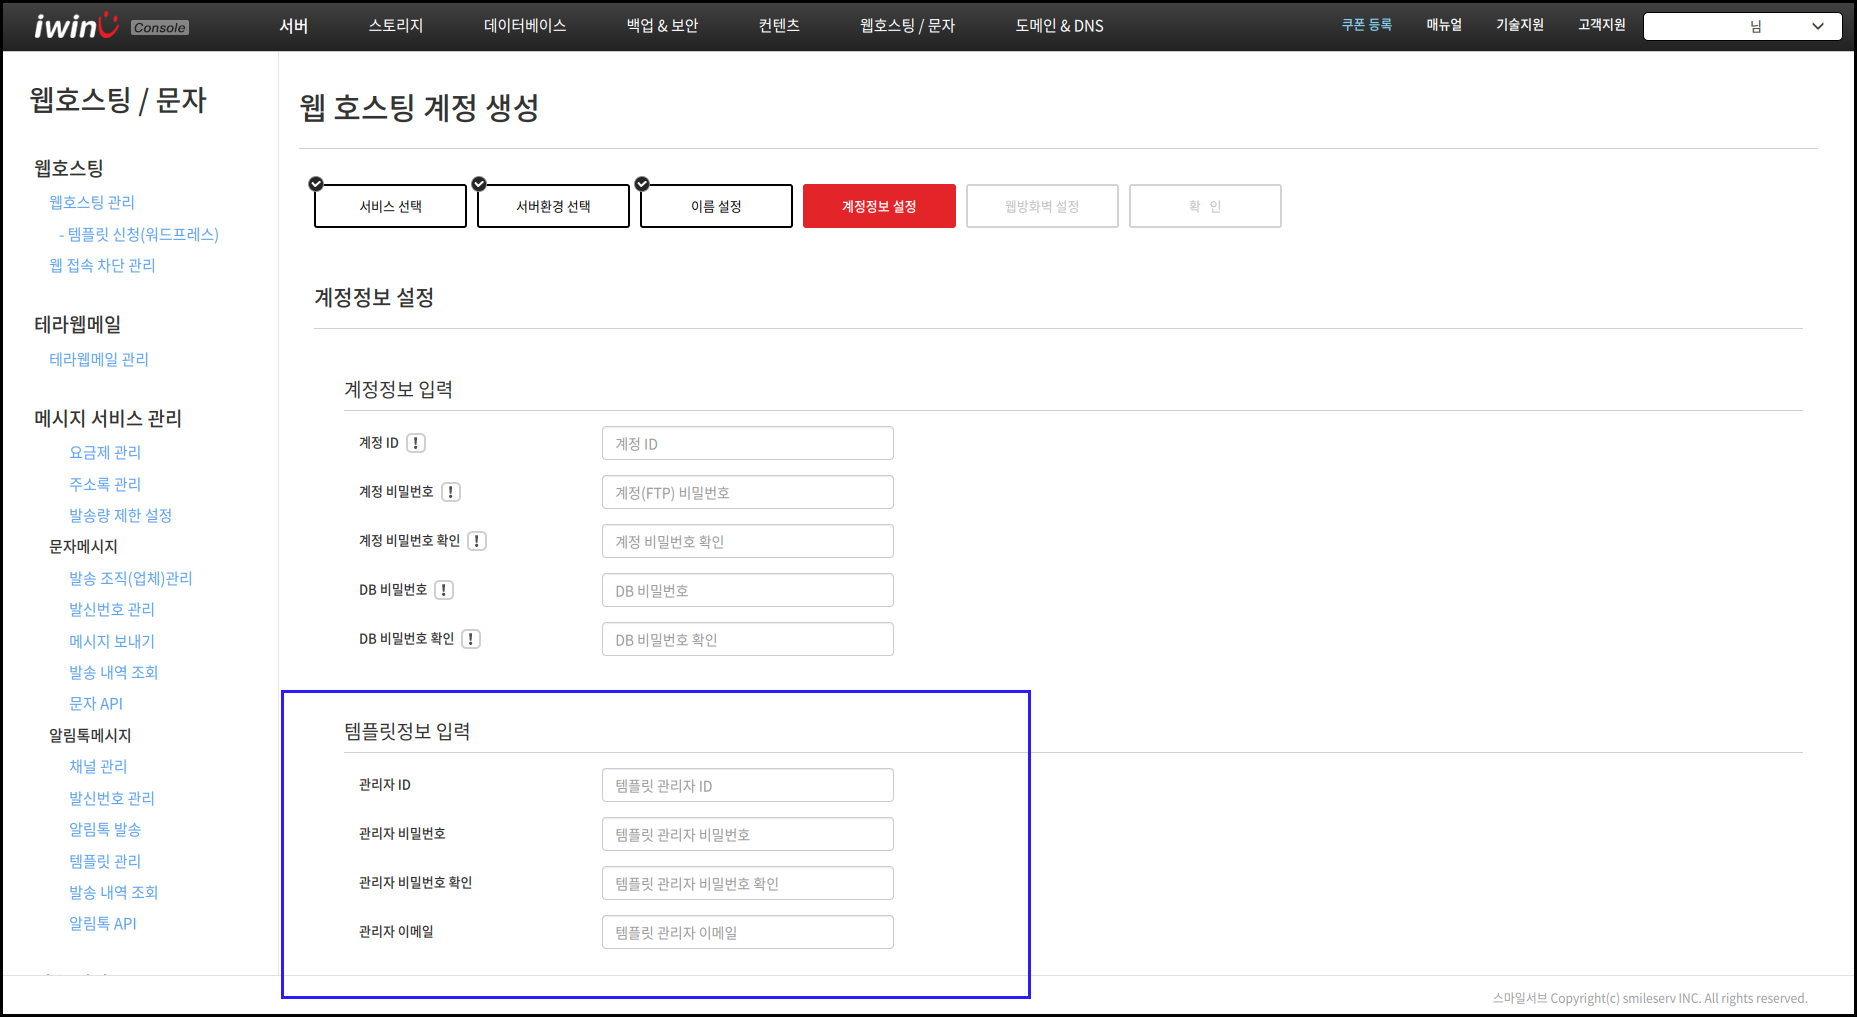Go back to 서버환경 선택 step
1857x1017 pixels.
click(x=553, y=206)
